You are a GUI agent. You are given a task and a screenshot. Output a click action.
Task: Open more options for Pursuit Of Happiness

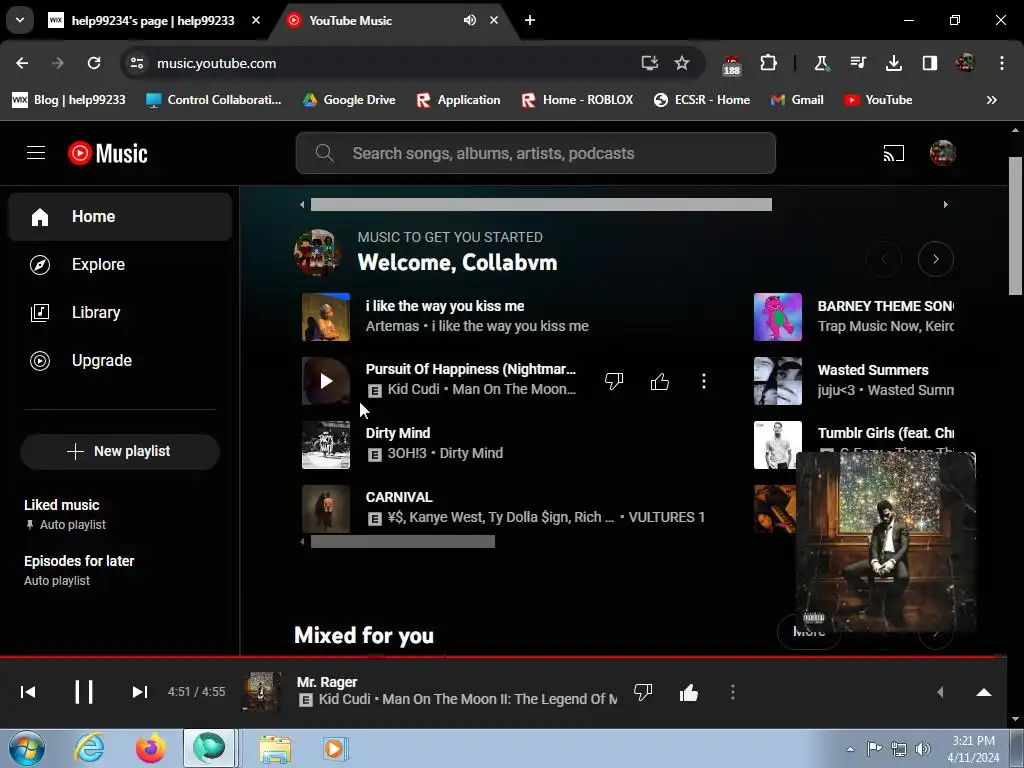(x=703, y=381)
